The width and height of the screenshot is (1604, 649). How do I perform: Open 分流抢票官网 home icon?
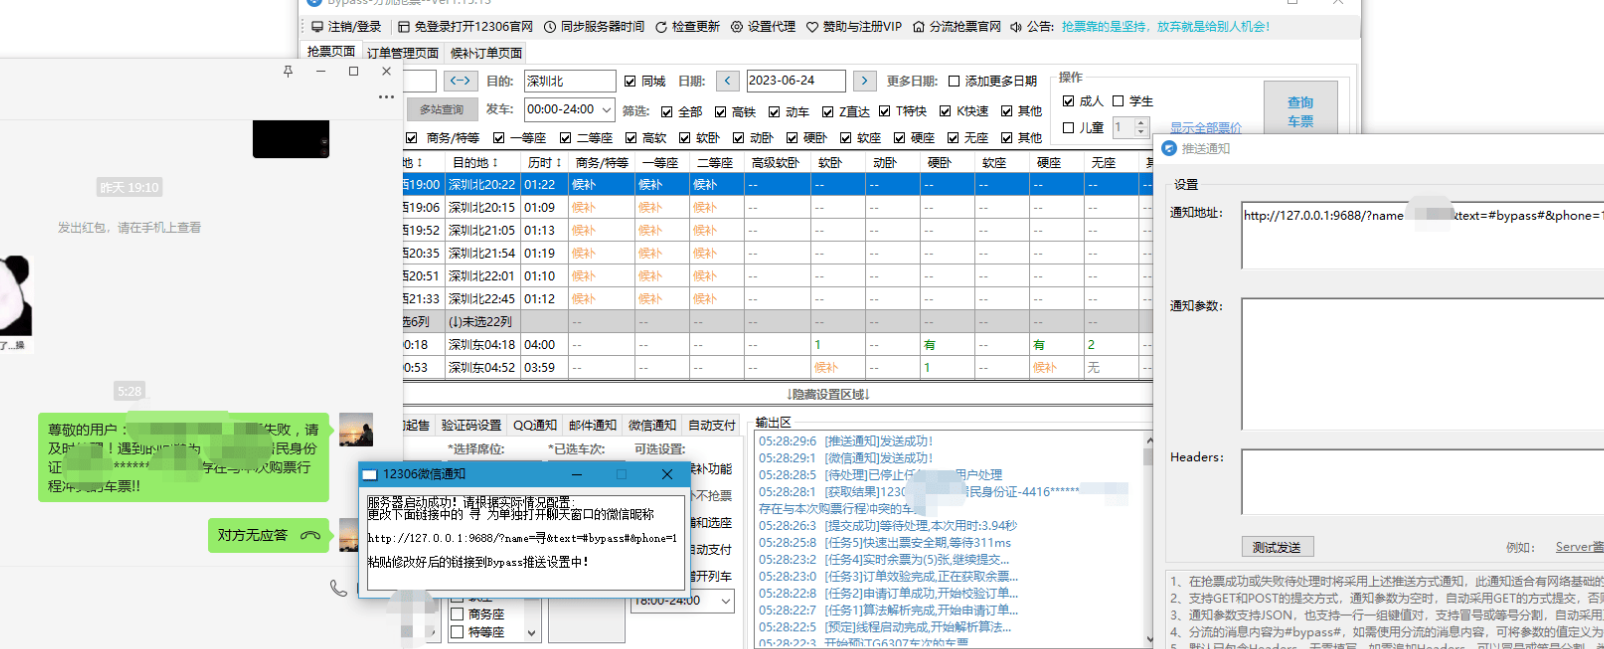[x=919, y=27]
